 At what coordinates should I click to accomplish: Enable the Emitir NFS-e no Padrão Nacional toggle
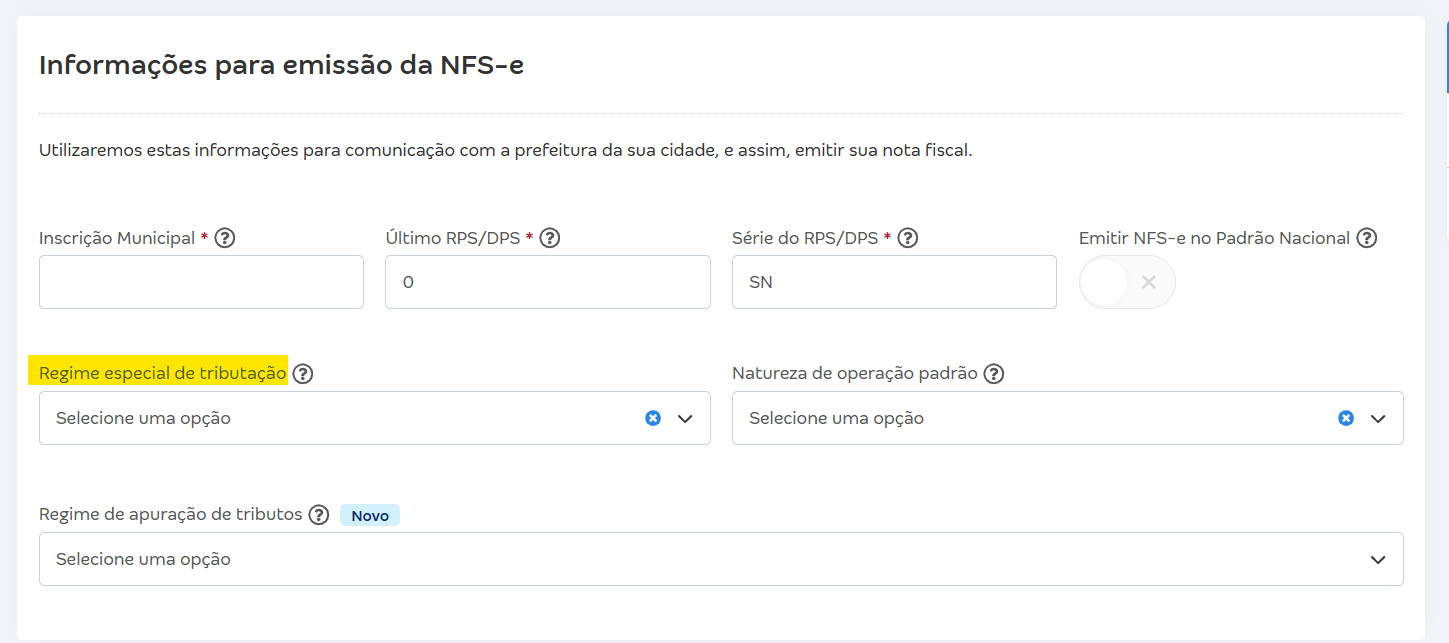1127,281
